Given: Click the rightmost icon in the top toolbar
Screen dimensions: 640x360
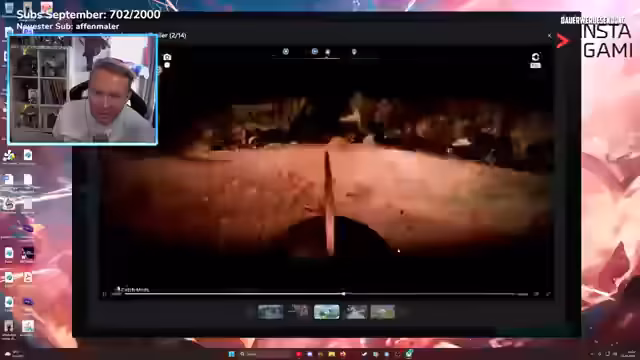Looking at the screenshot, I should click(354, 52).
